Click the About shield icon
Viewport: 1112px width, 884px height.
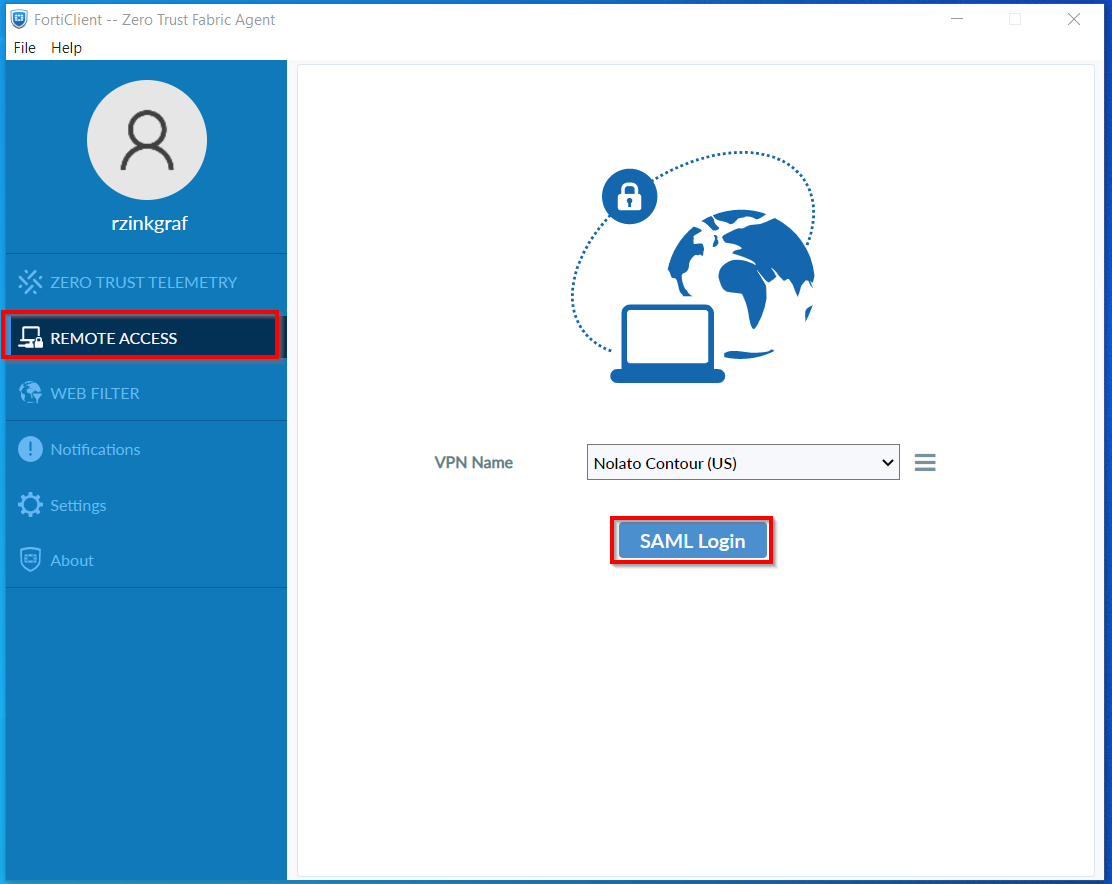pos(30,560)
